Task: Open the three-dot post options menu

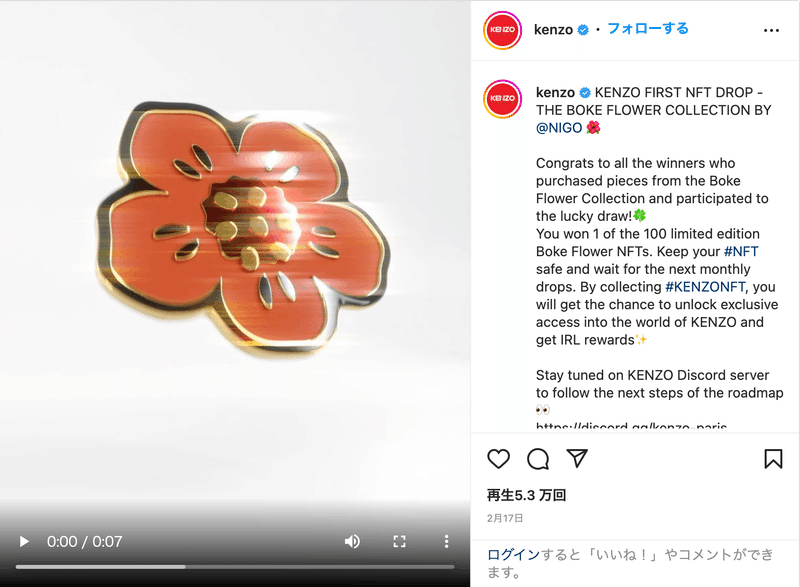Action: tap(771, 31)
